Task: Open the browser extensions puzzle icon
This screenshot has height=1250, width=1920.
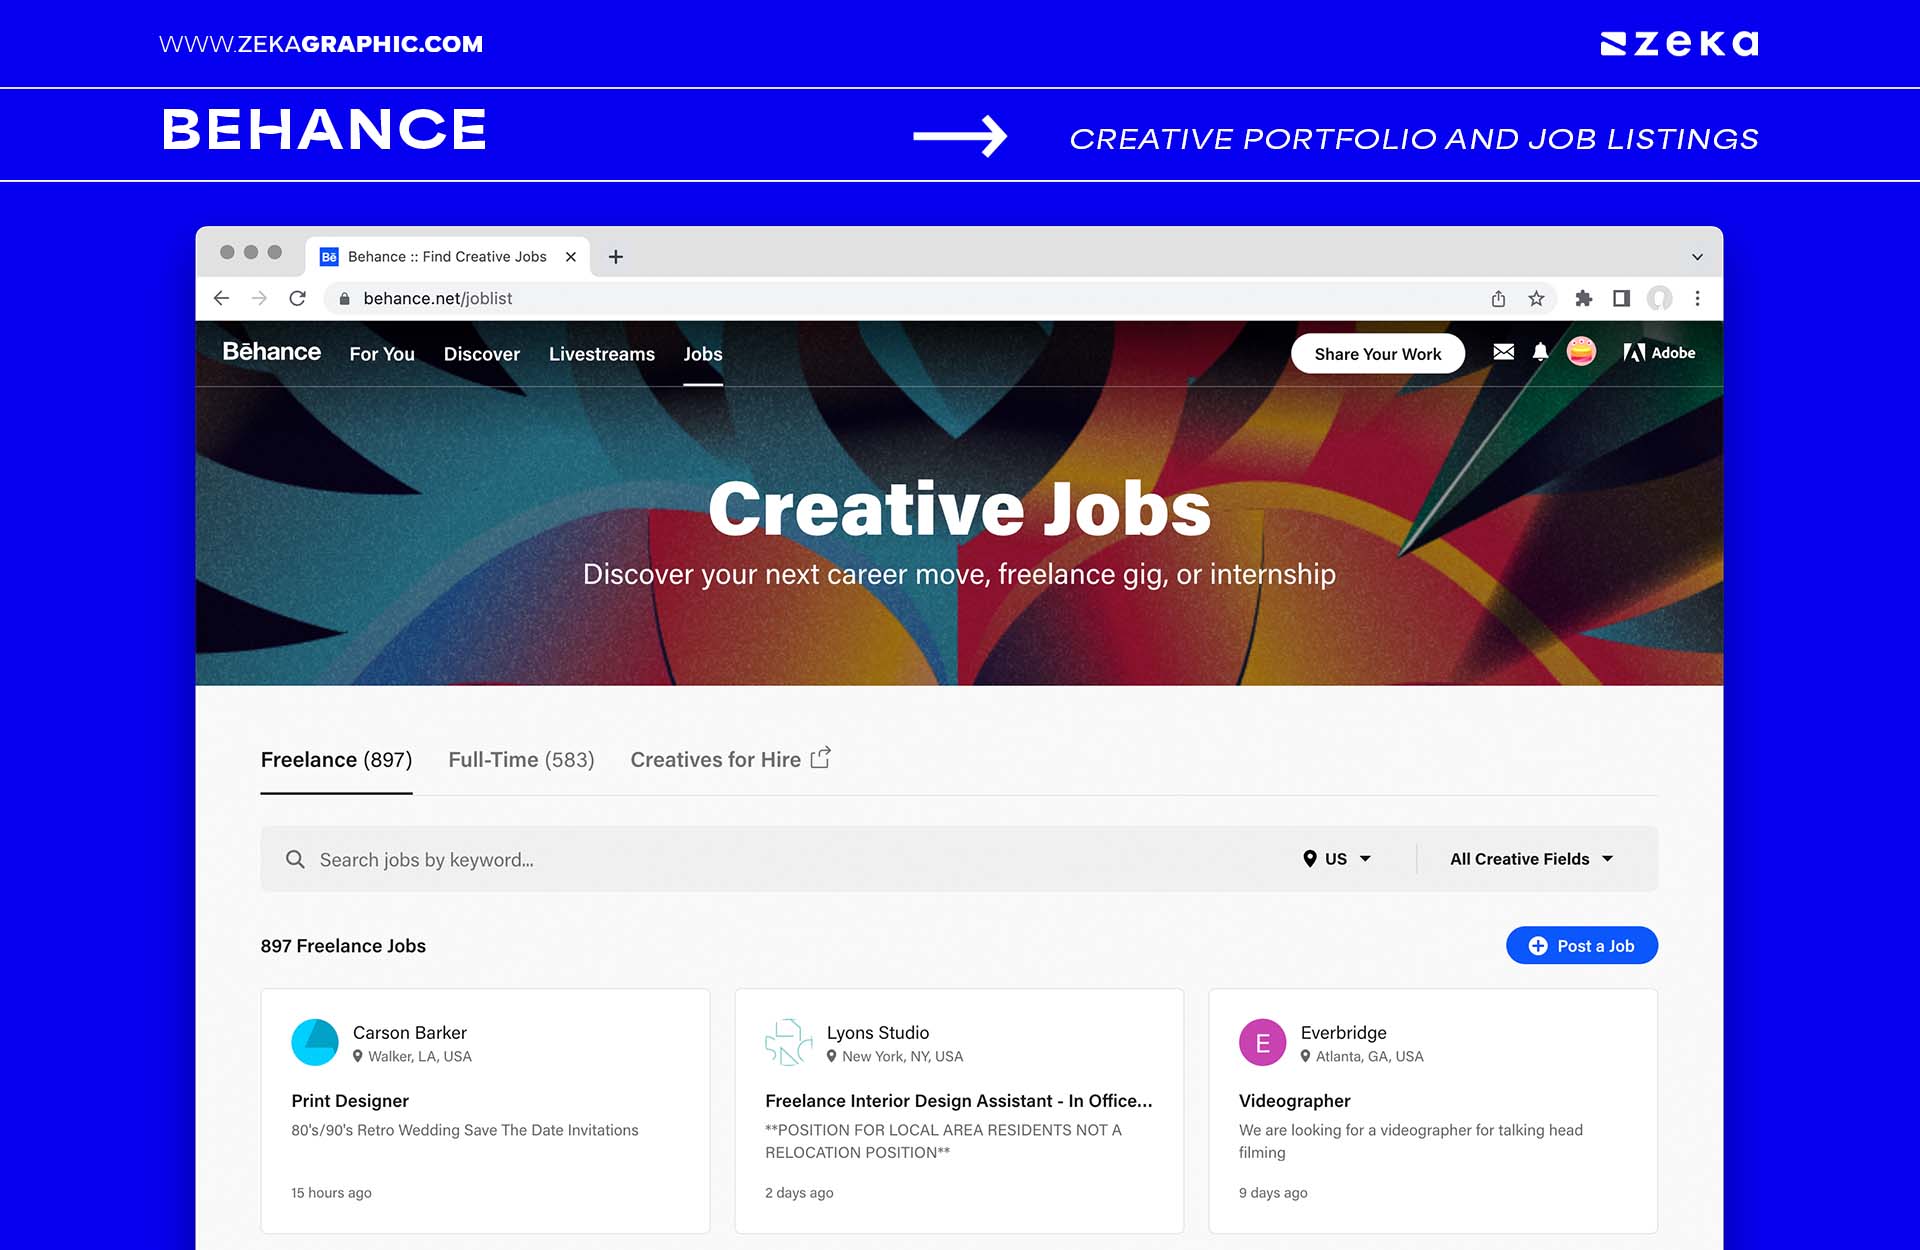Action: pyautogui.click(x=1584, y=298)
